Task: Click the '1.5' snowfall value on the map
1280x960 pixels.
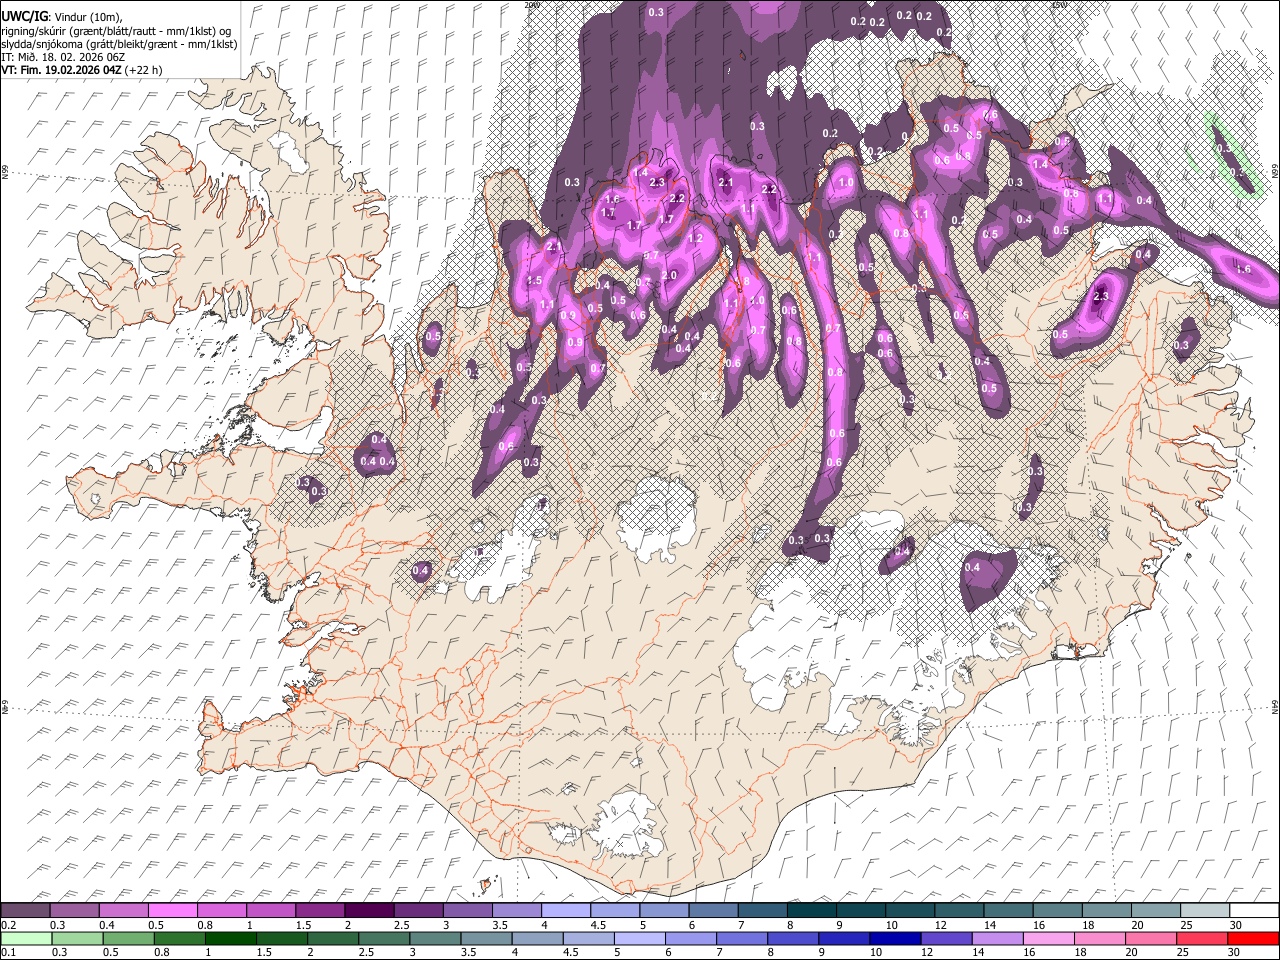Action: coord(534,281)
